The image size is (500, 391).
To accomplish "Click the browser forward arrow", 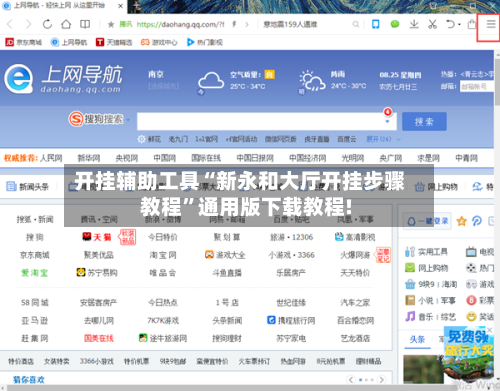I will (x=29, y=24).
